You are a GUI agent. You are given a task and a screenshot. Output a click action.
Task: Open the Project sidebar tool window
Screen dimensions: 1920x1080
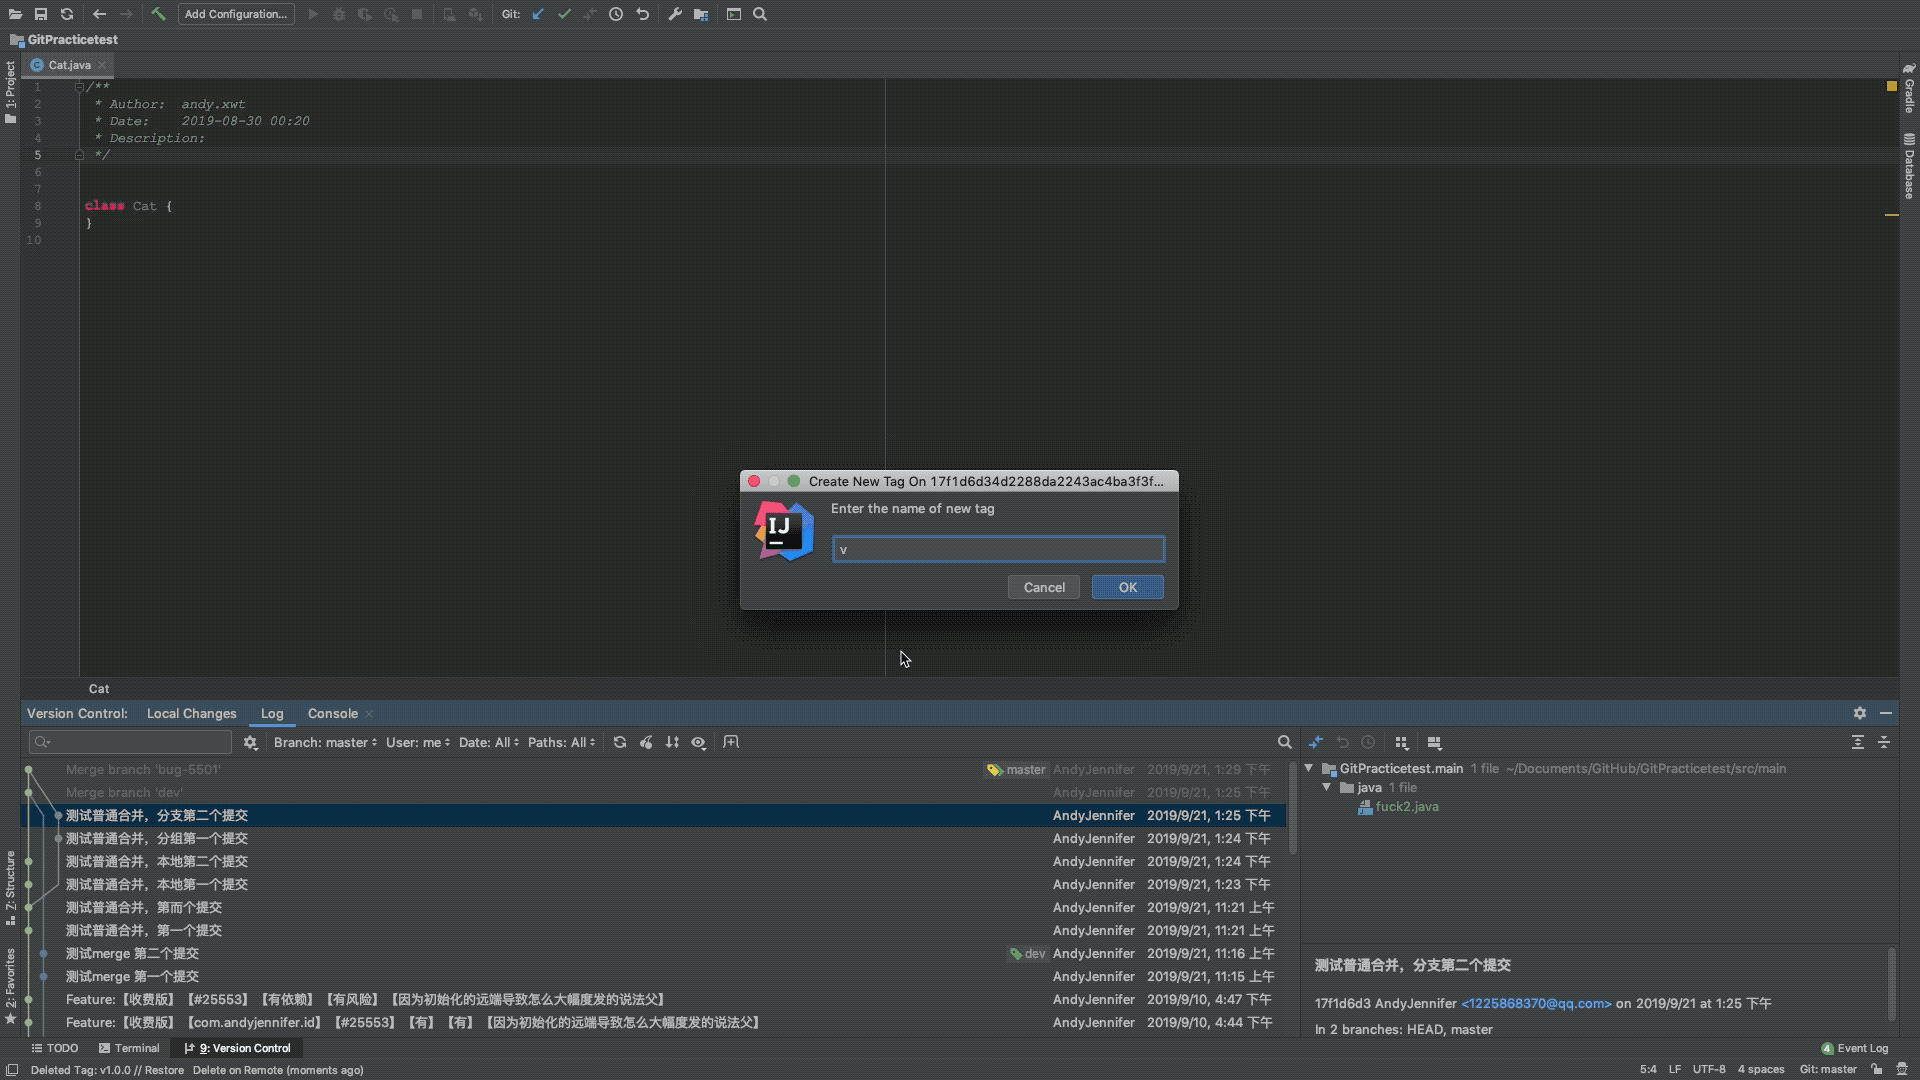coord(10,92)
